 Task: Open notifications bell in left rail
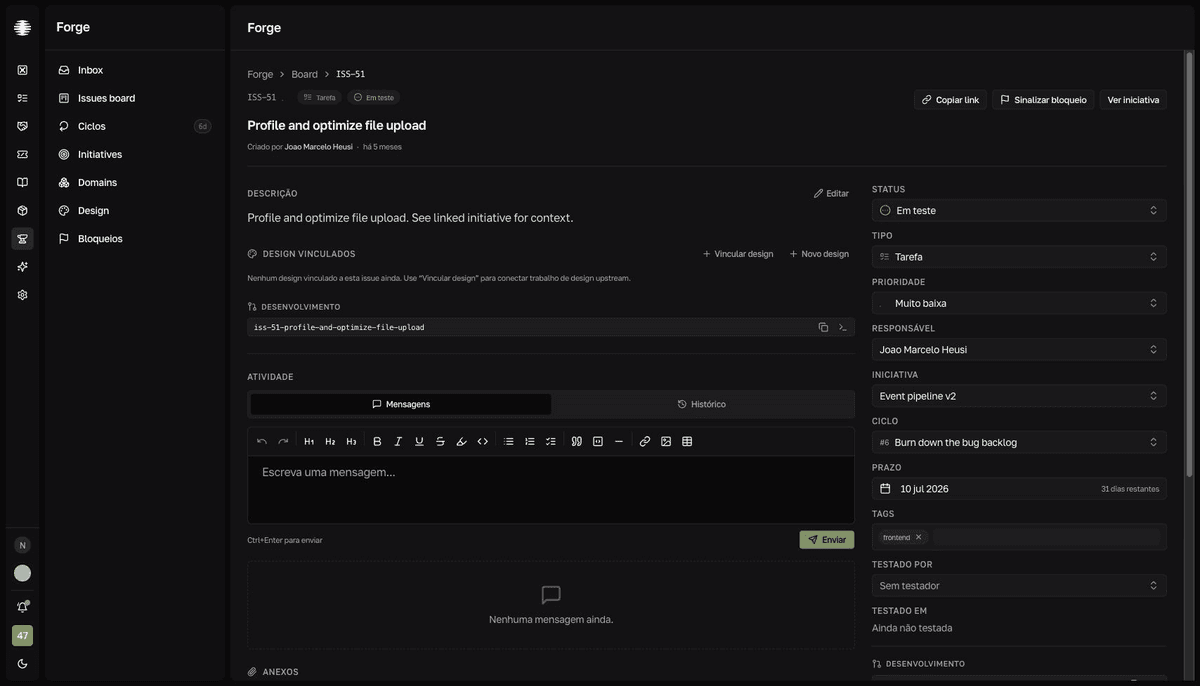(x=22, y=607)
